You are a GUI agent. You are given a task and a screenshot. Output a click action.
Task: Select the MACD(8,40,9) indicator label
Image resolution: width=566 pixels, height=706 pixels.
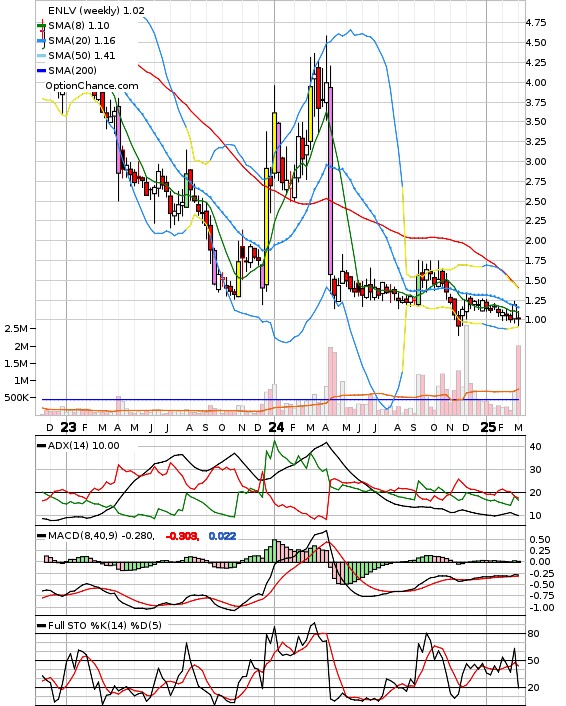pos(82,536)
